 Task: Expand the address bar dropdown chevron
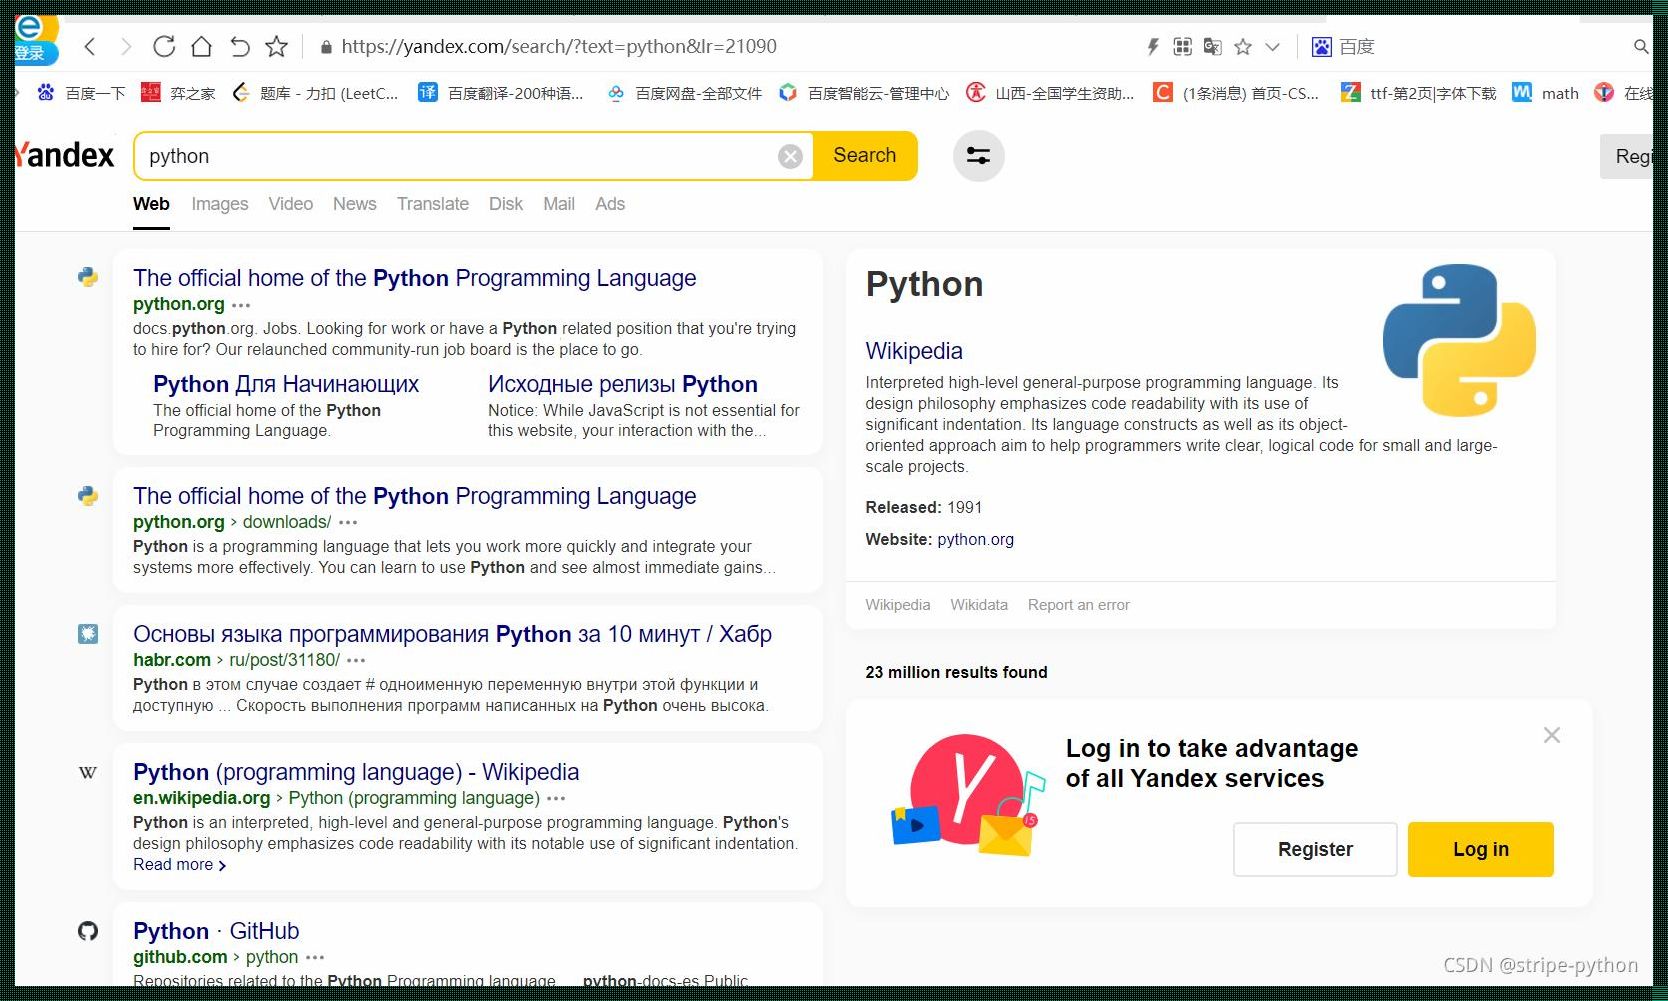(x=1272, y=47)
